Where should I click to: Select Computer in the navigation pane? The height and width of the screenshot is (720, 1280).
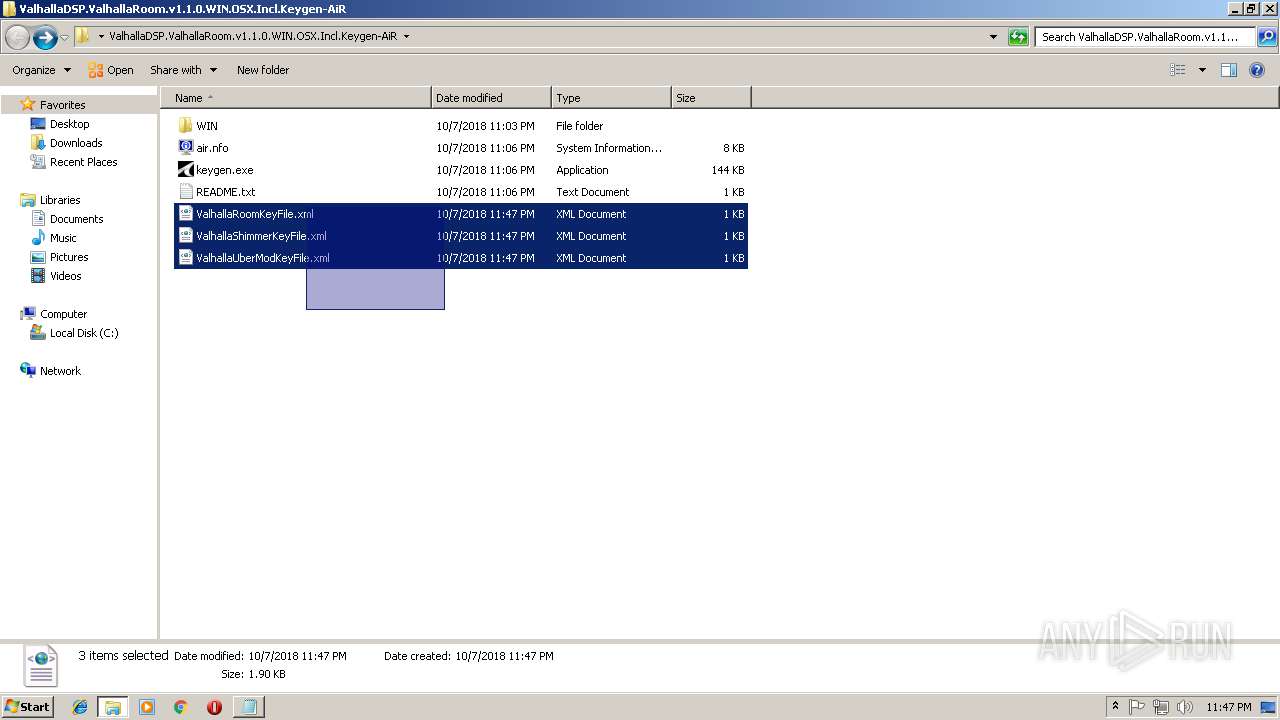point(63,314)
